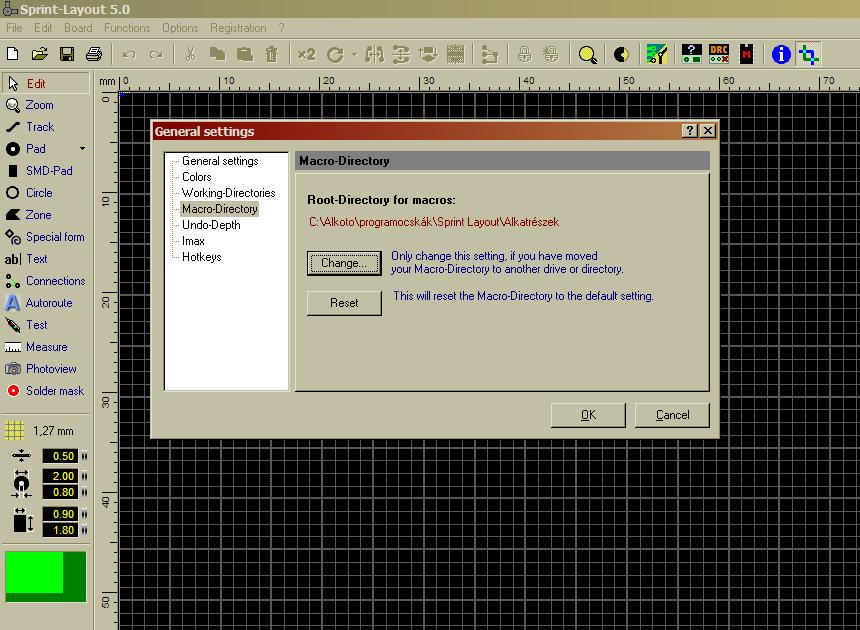
Task: Click the Rotate icon
Action: click(335, 54)
